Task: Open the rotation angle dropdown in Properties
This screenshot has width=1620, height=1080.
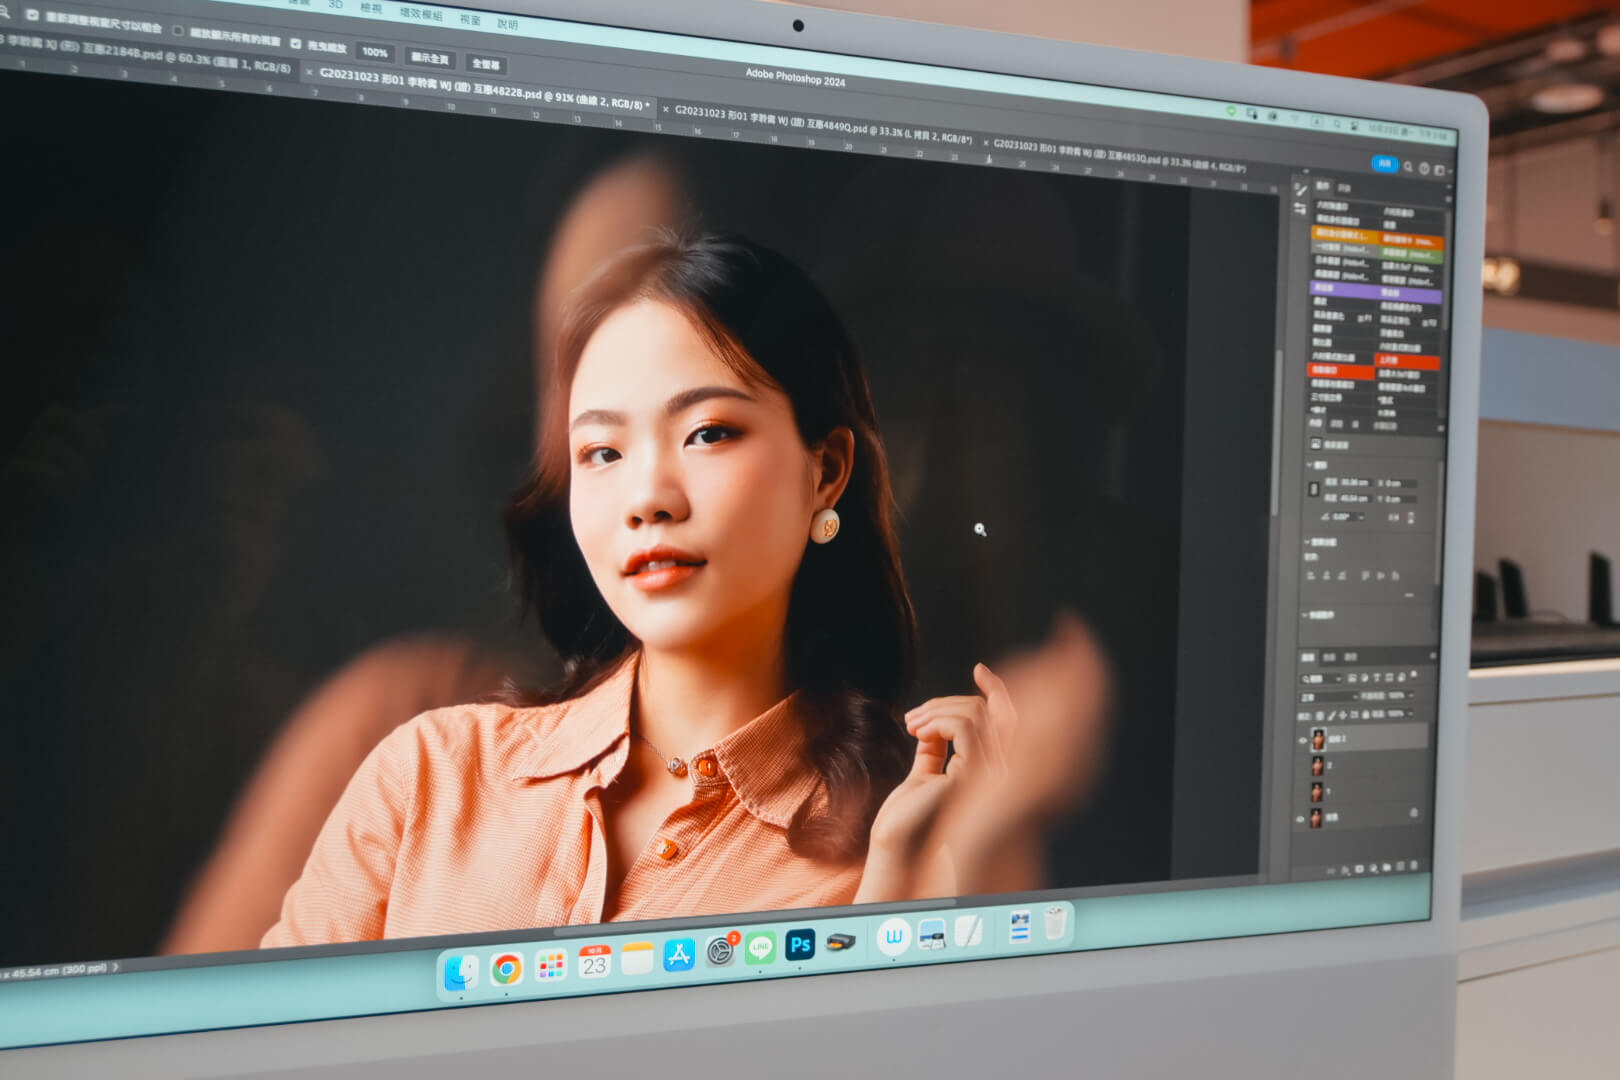Action: click(x=1361, y=517)
